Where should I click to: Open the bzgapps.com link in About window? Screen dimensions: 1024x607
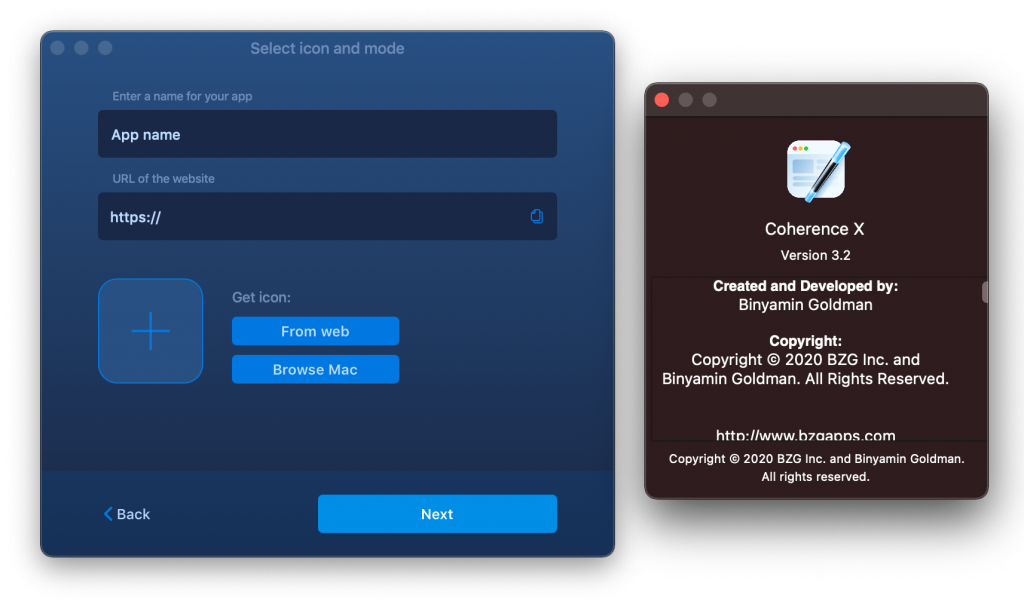805,435
